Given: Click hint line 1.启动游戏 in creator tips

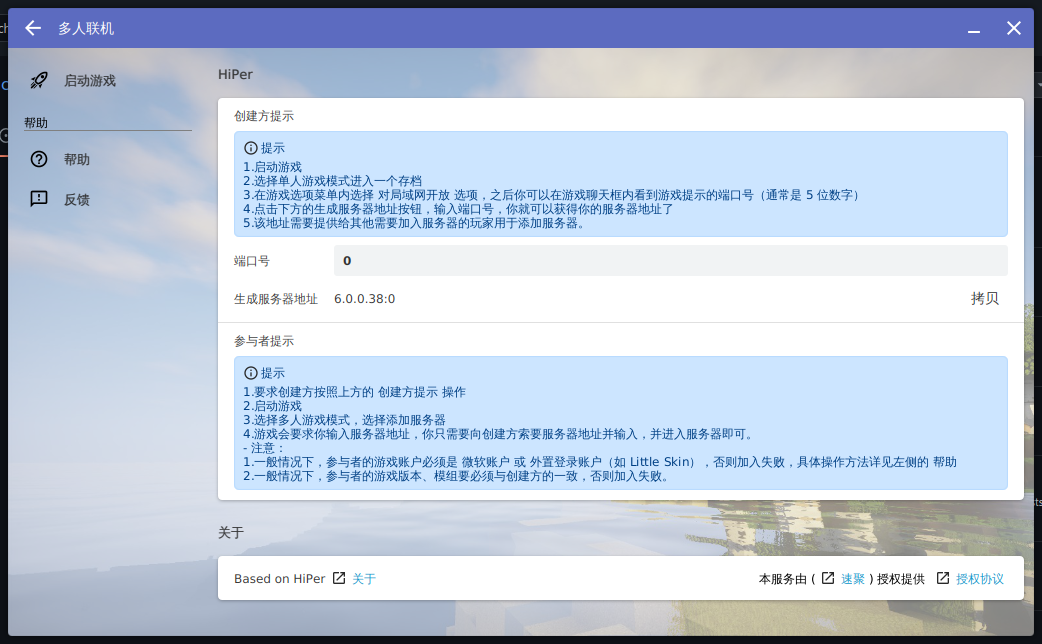Looking at the screenshot, I should click(x=272, y=167).
